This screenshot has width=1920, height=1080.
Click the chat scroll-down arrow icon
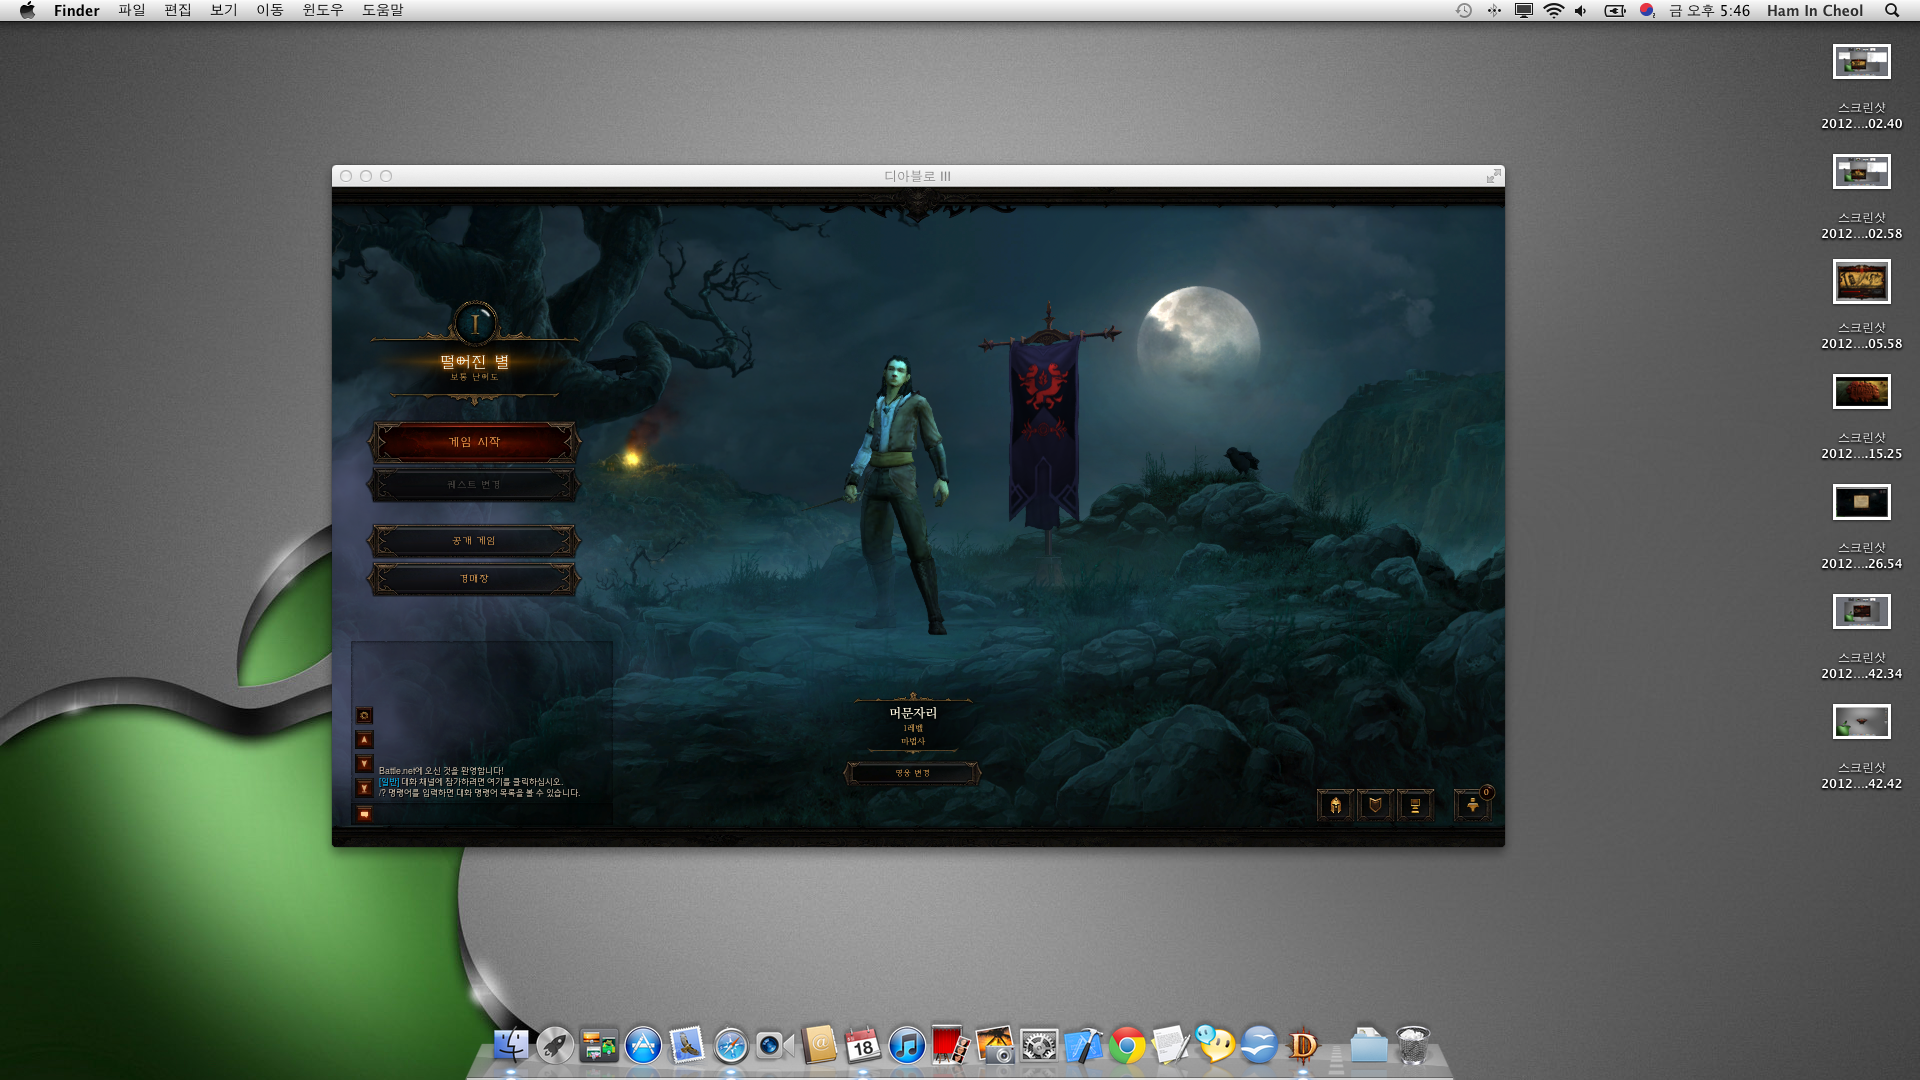364,764
